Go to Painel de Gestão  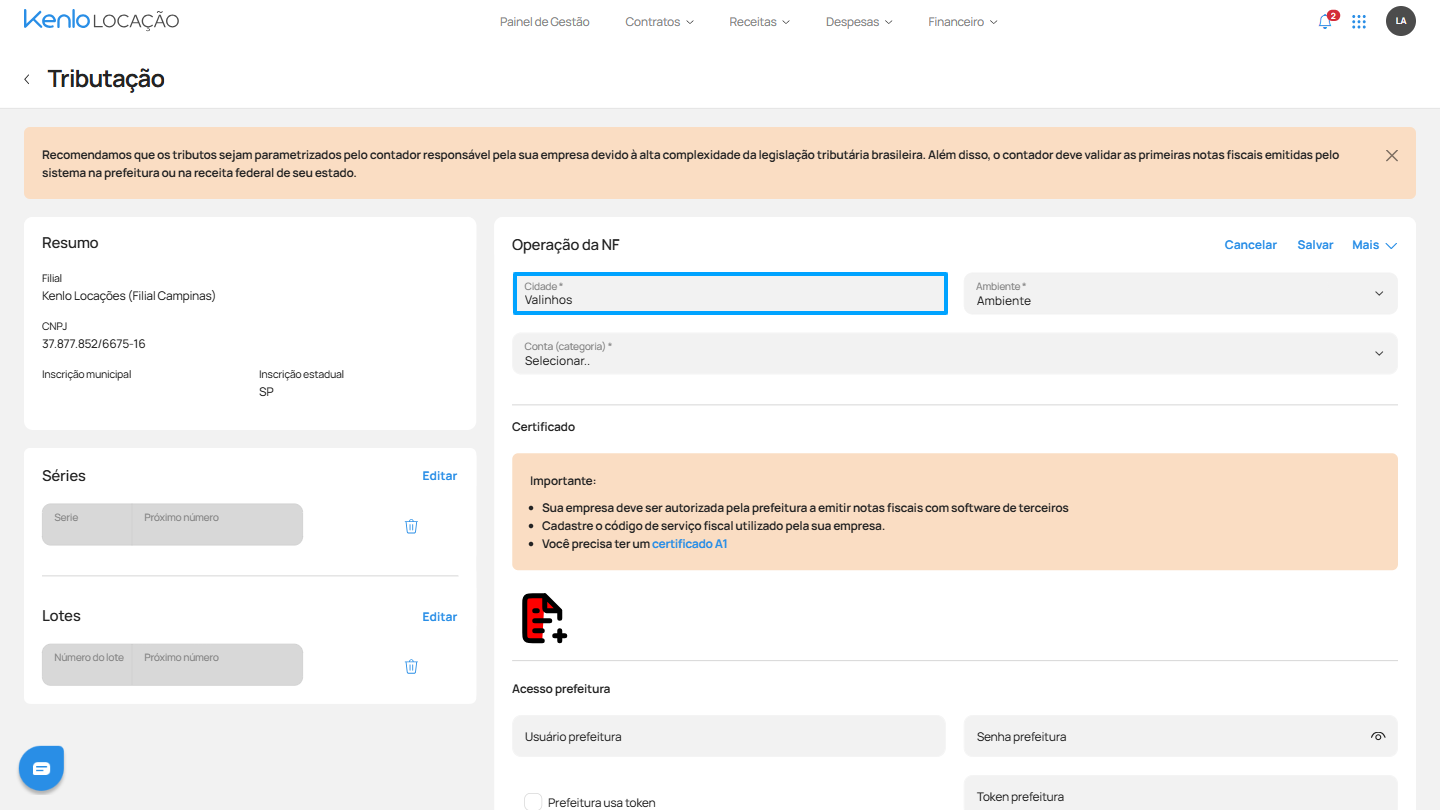coord(545,22)
